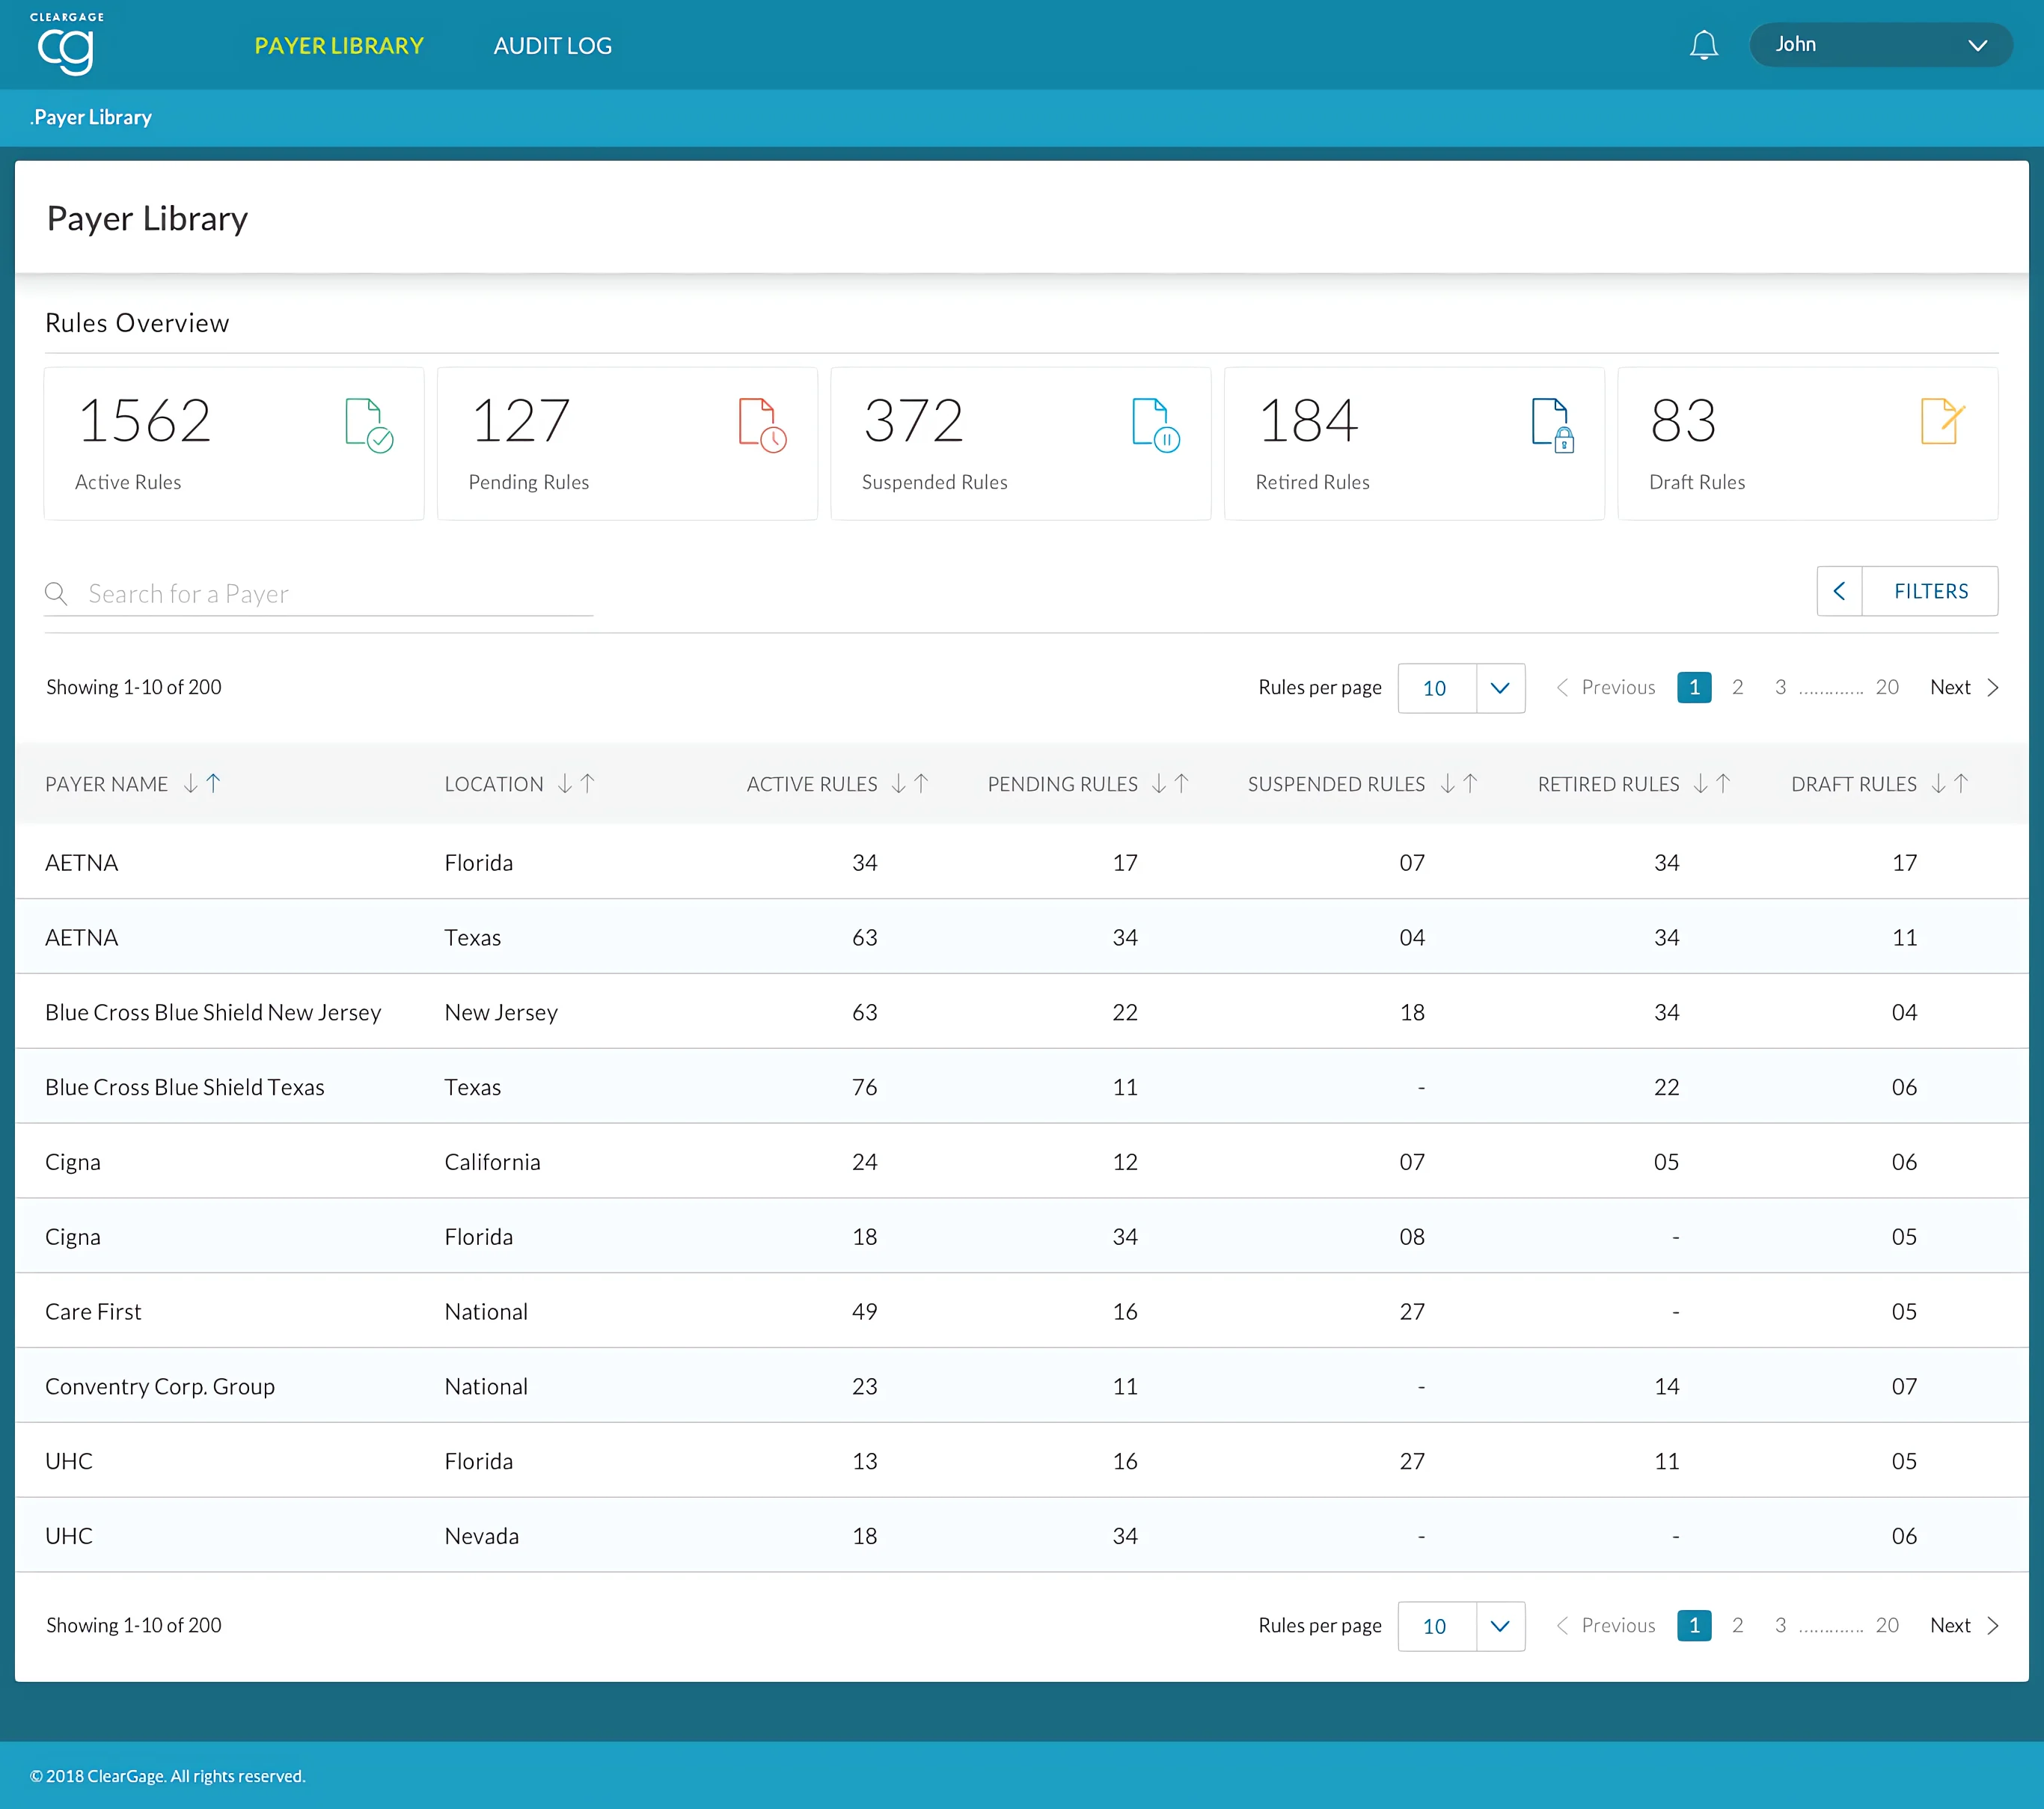Click the ClearGage logo

[67, 44]
